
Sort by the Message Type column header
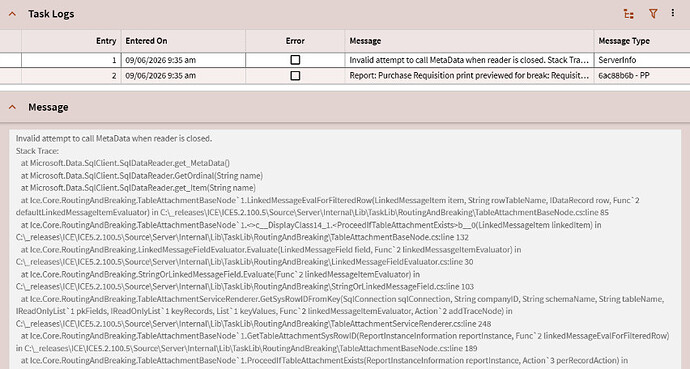pos(642,41)
